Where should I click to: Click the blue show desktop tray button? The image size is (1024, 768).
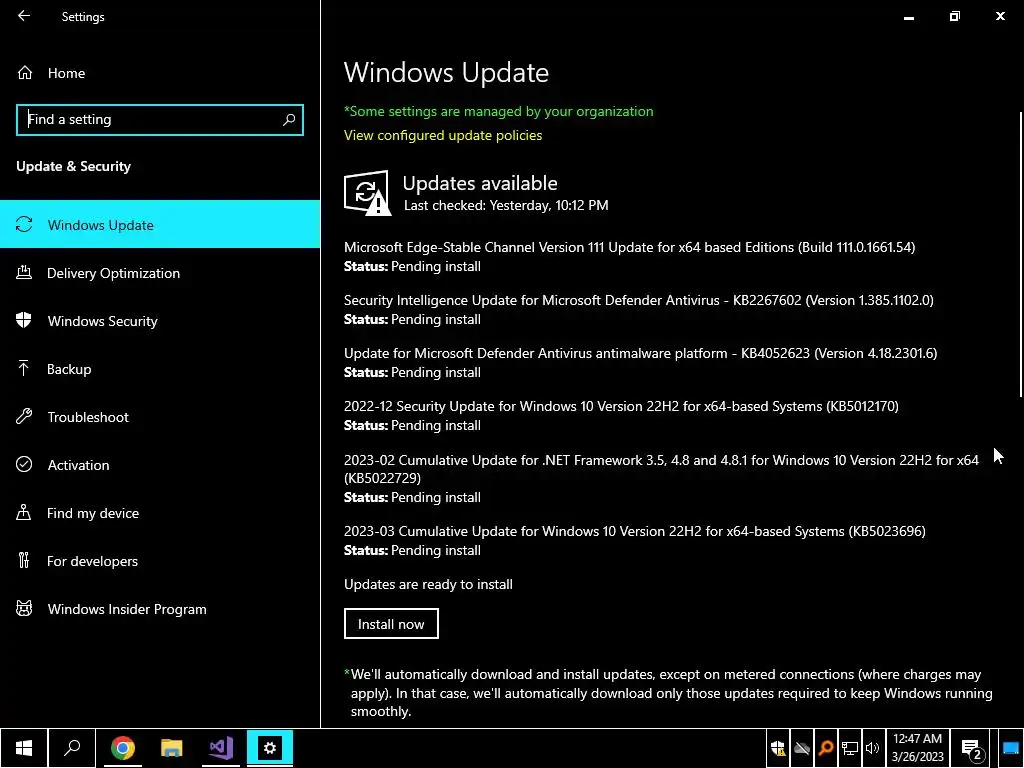(x=1011, y=748)
